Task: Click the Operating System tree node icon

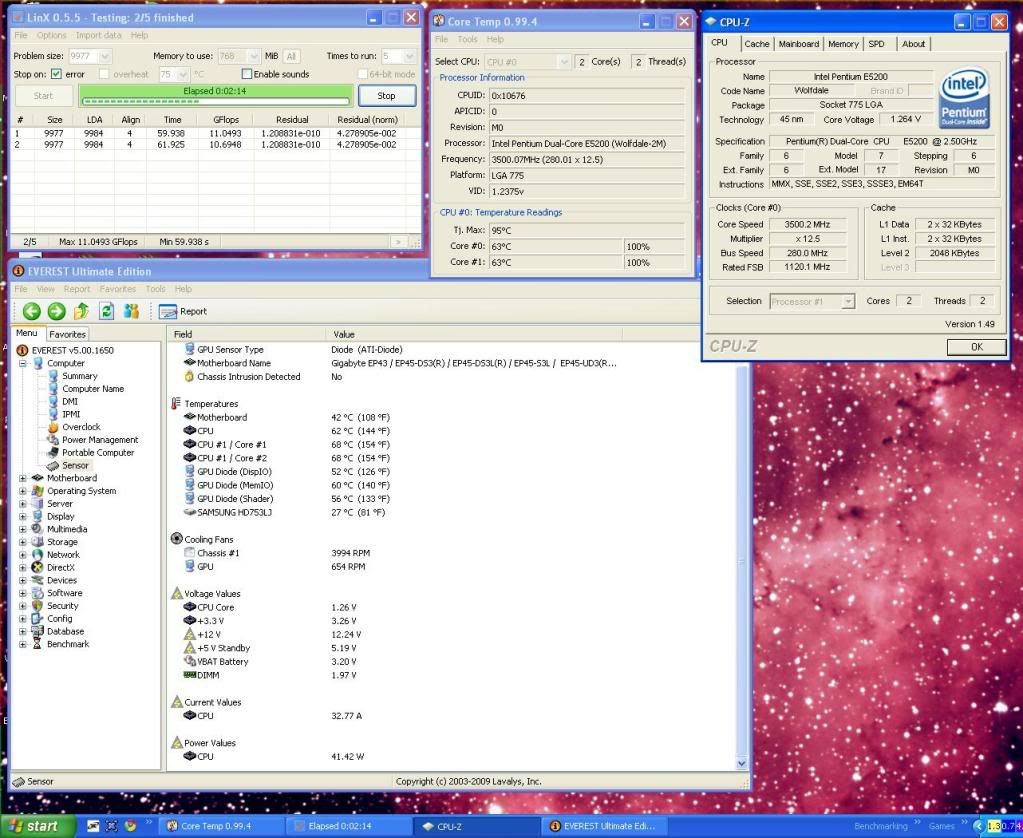Action: pyautogui.click(x=38, y=491)
